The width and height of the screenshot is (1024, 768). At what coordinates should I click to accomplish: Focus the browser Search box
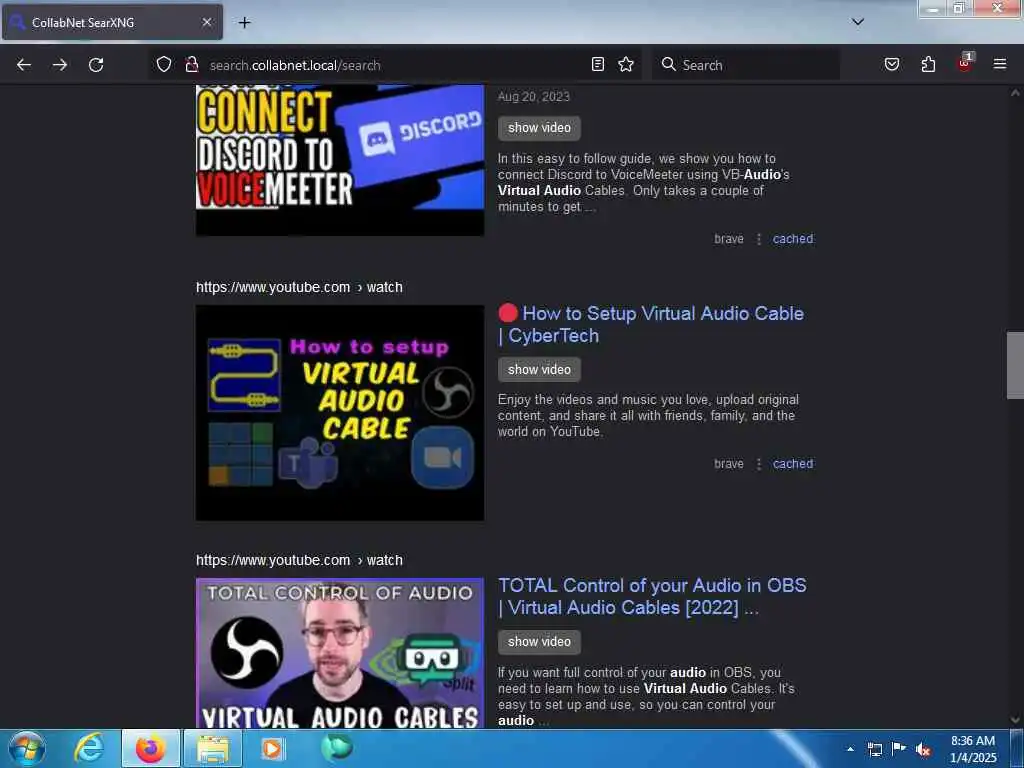tap(746, 65)
